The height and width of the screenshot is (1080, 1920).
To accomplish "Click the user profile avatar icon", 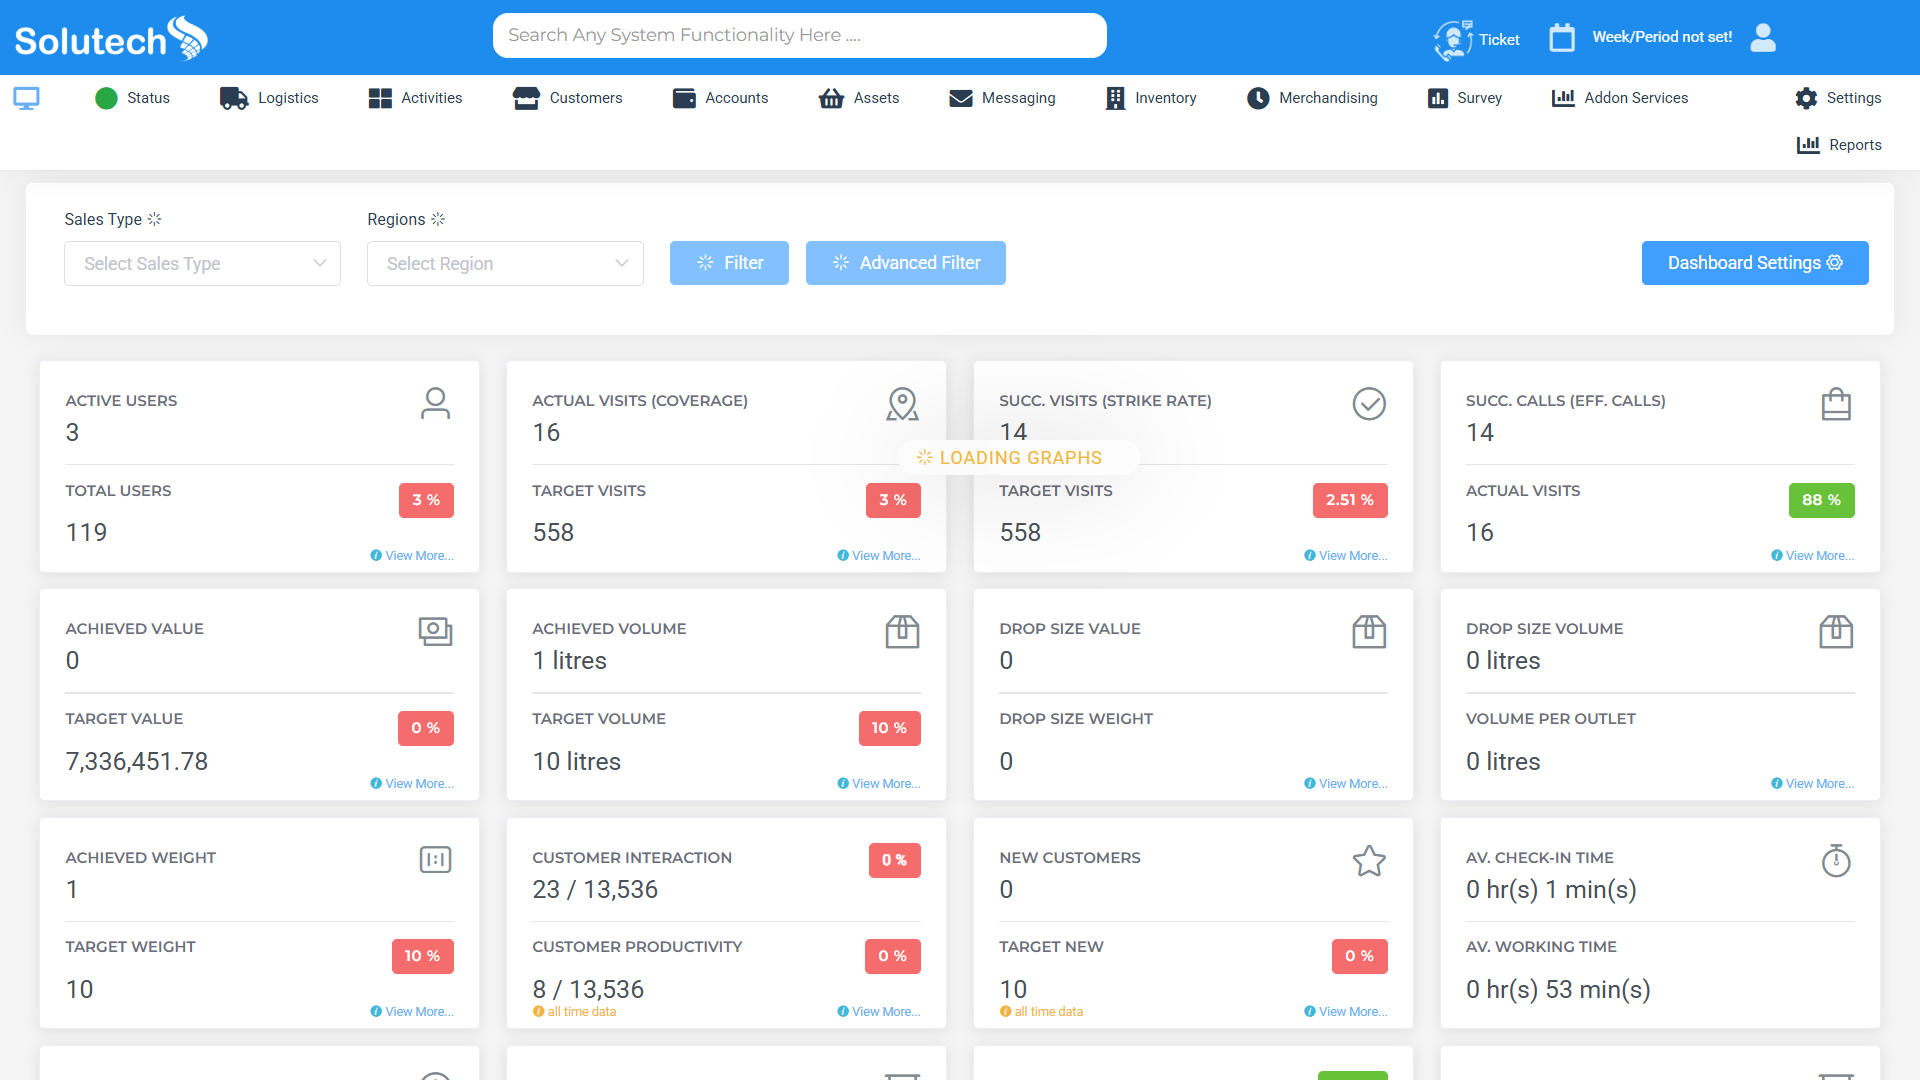I will pos(1763,38).
